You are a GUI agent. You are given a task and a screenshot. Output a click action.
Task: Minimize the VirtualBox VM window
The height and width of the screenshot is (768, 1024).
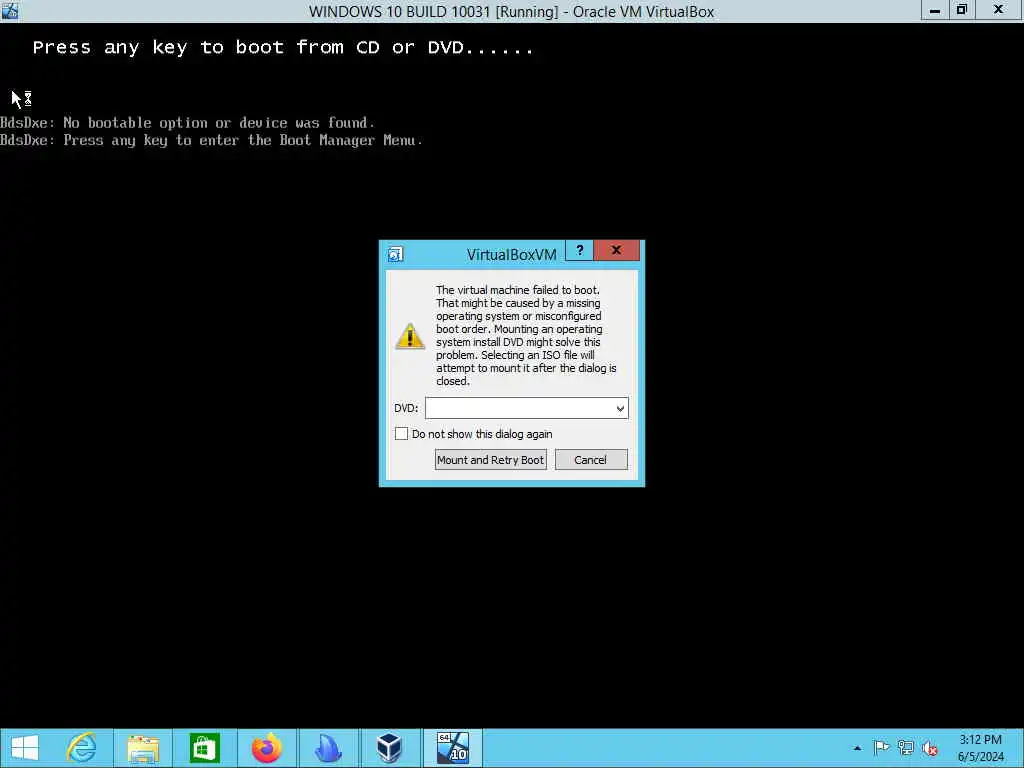point(935,10)
